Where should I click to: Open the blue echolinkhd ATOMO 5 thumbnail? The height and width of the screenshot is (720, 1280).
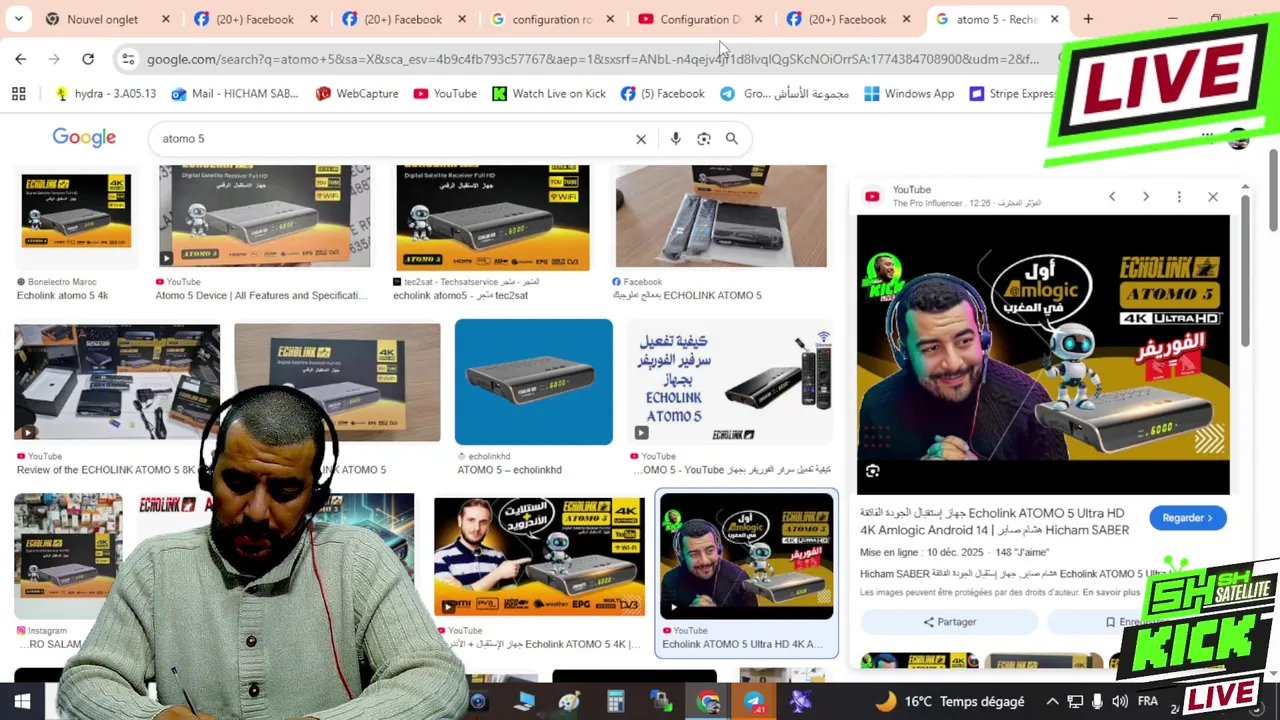[x=533, y=382]
